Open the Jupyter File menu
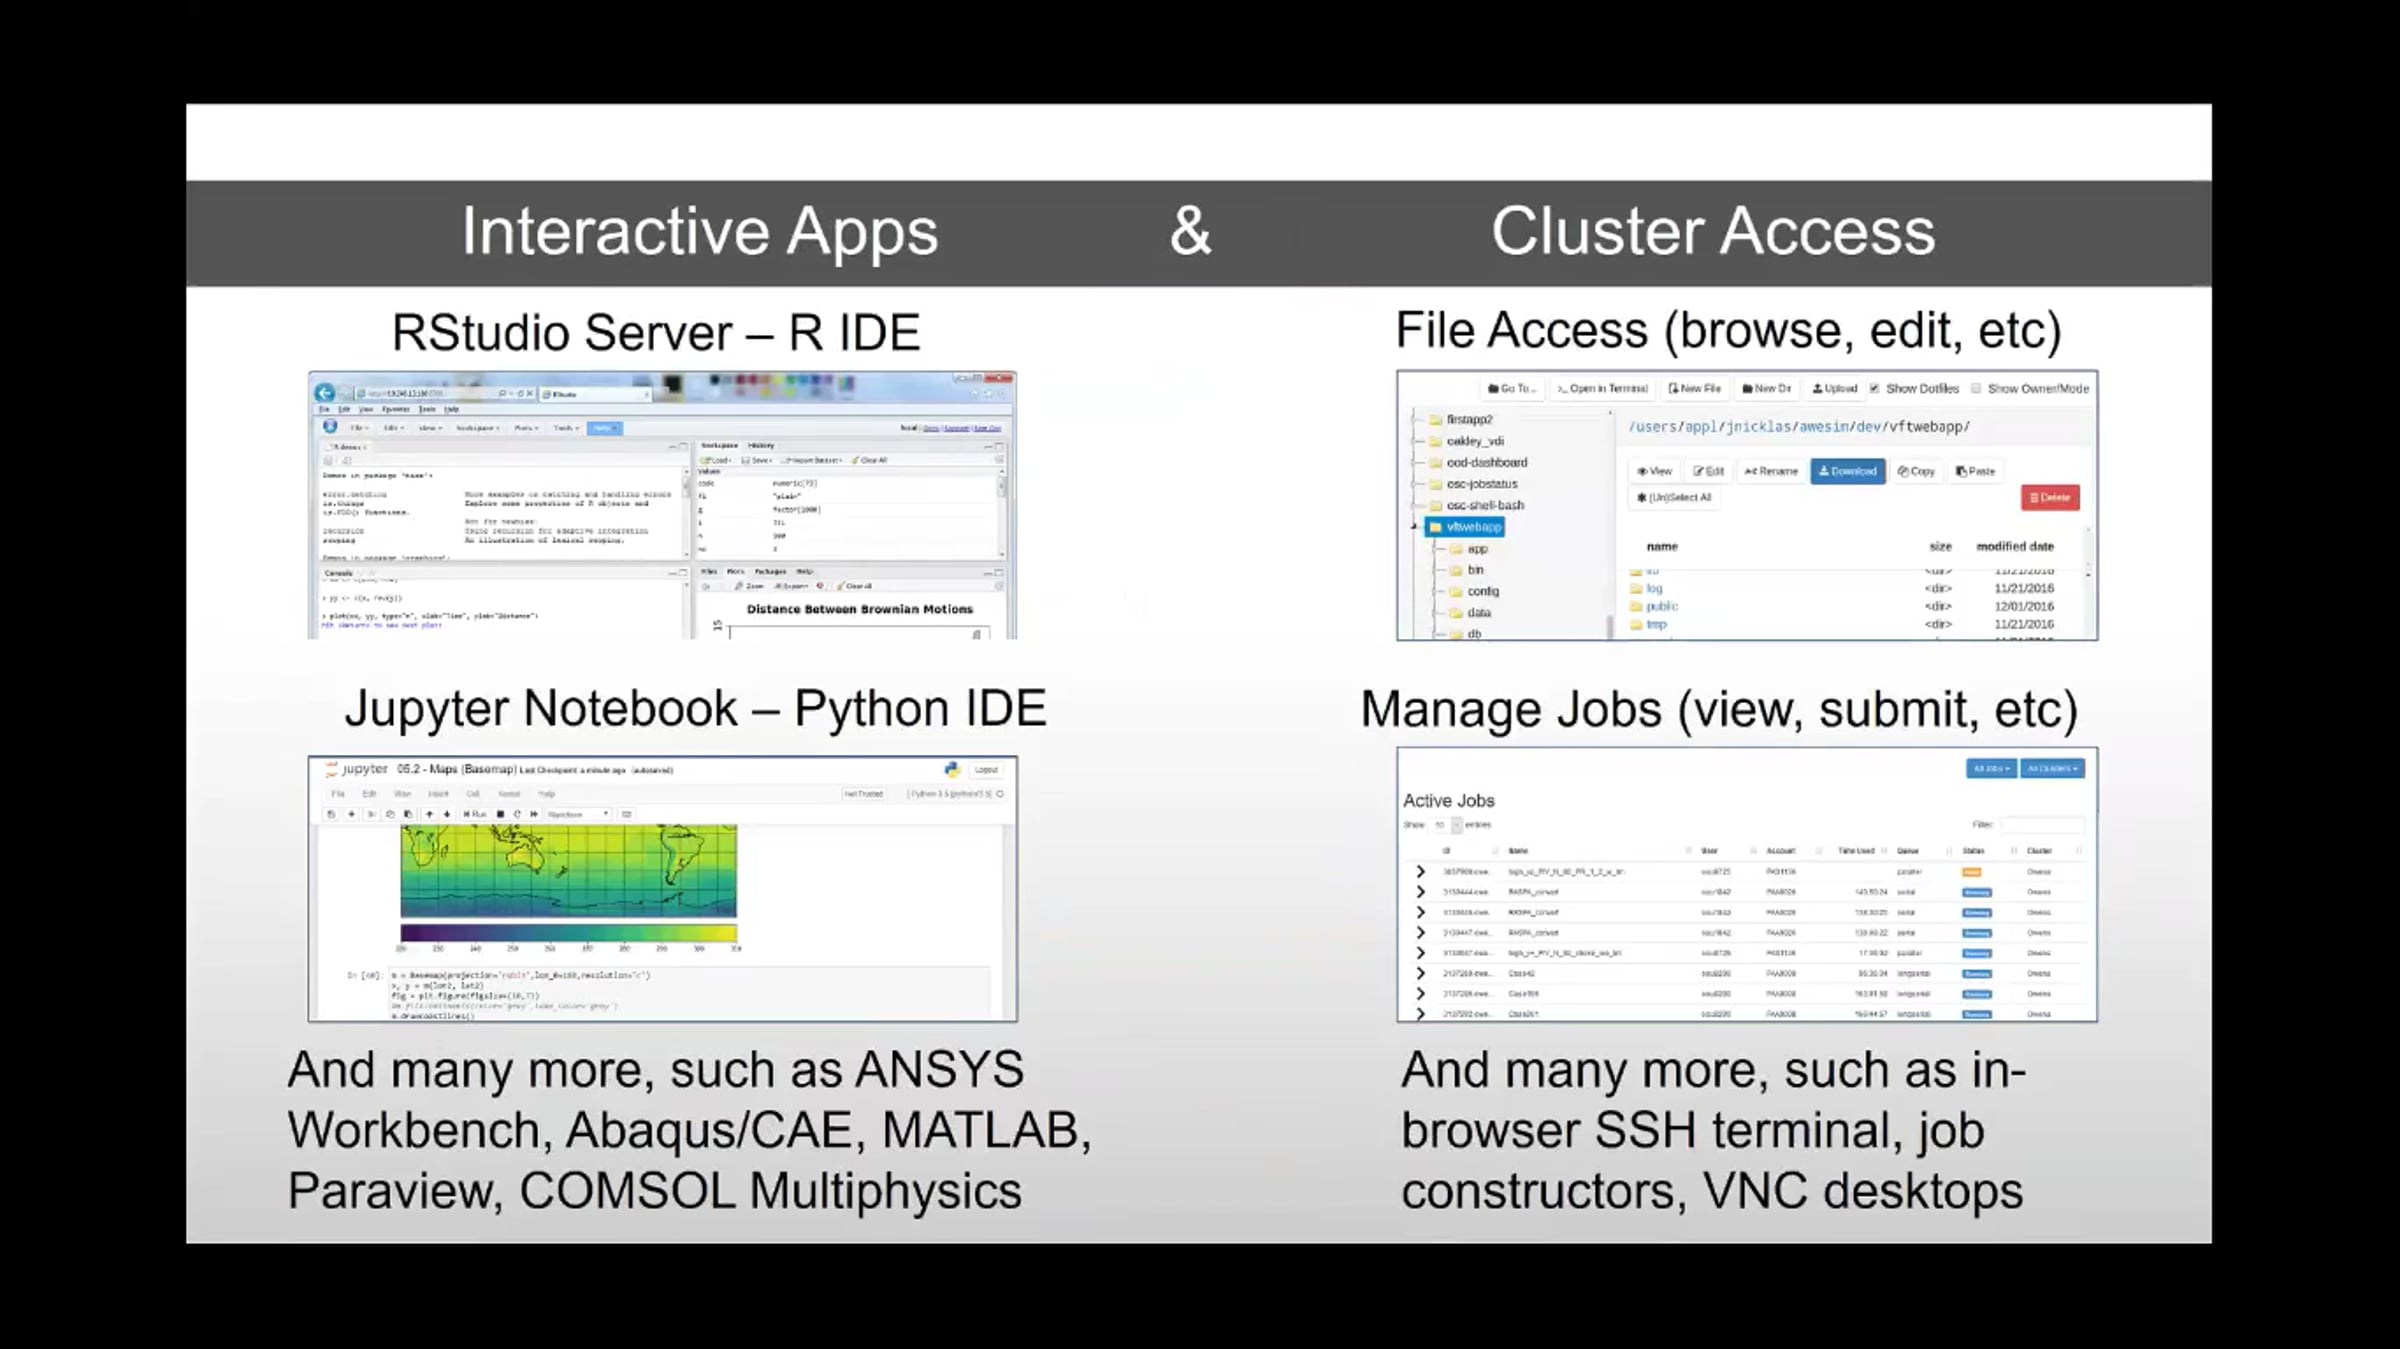Viewport: 2400px width, 1349px height. [x=338, y=794]
